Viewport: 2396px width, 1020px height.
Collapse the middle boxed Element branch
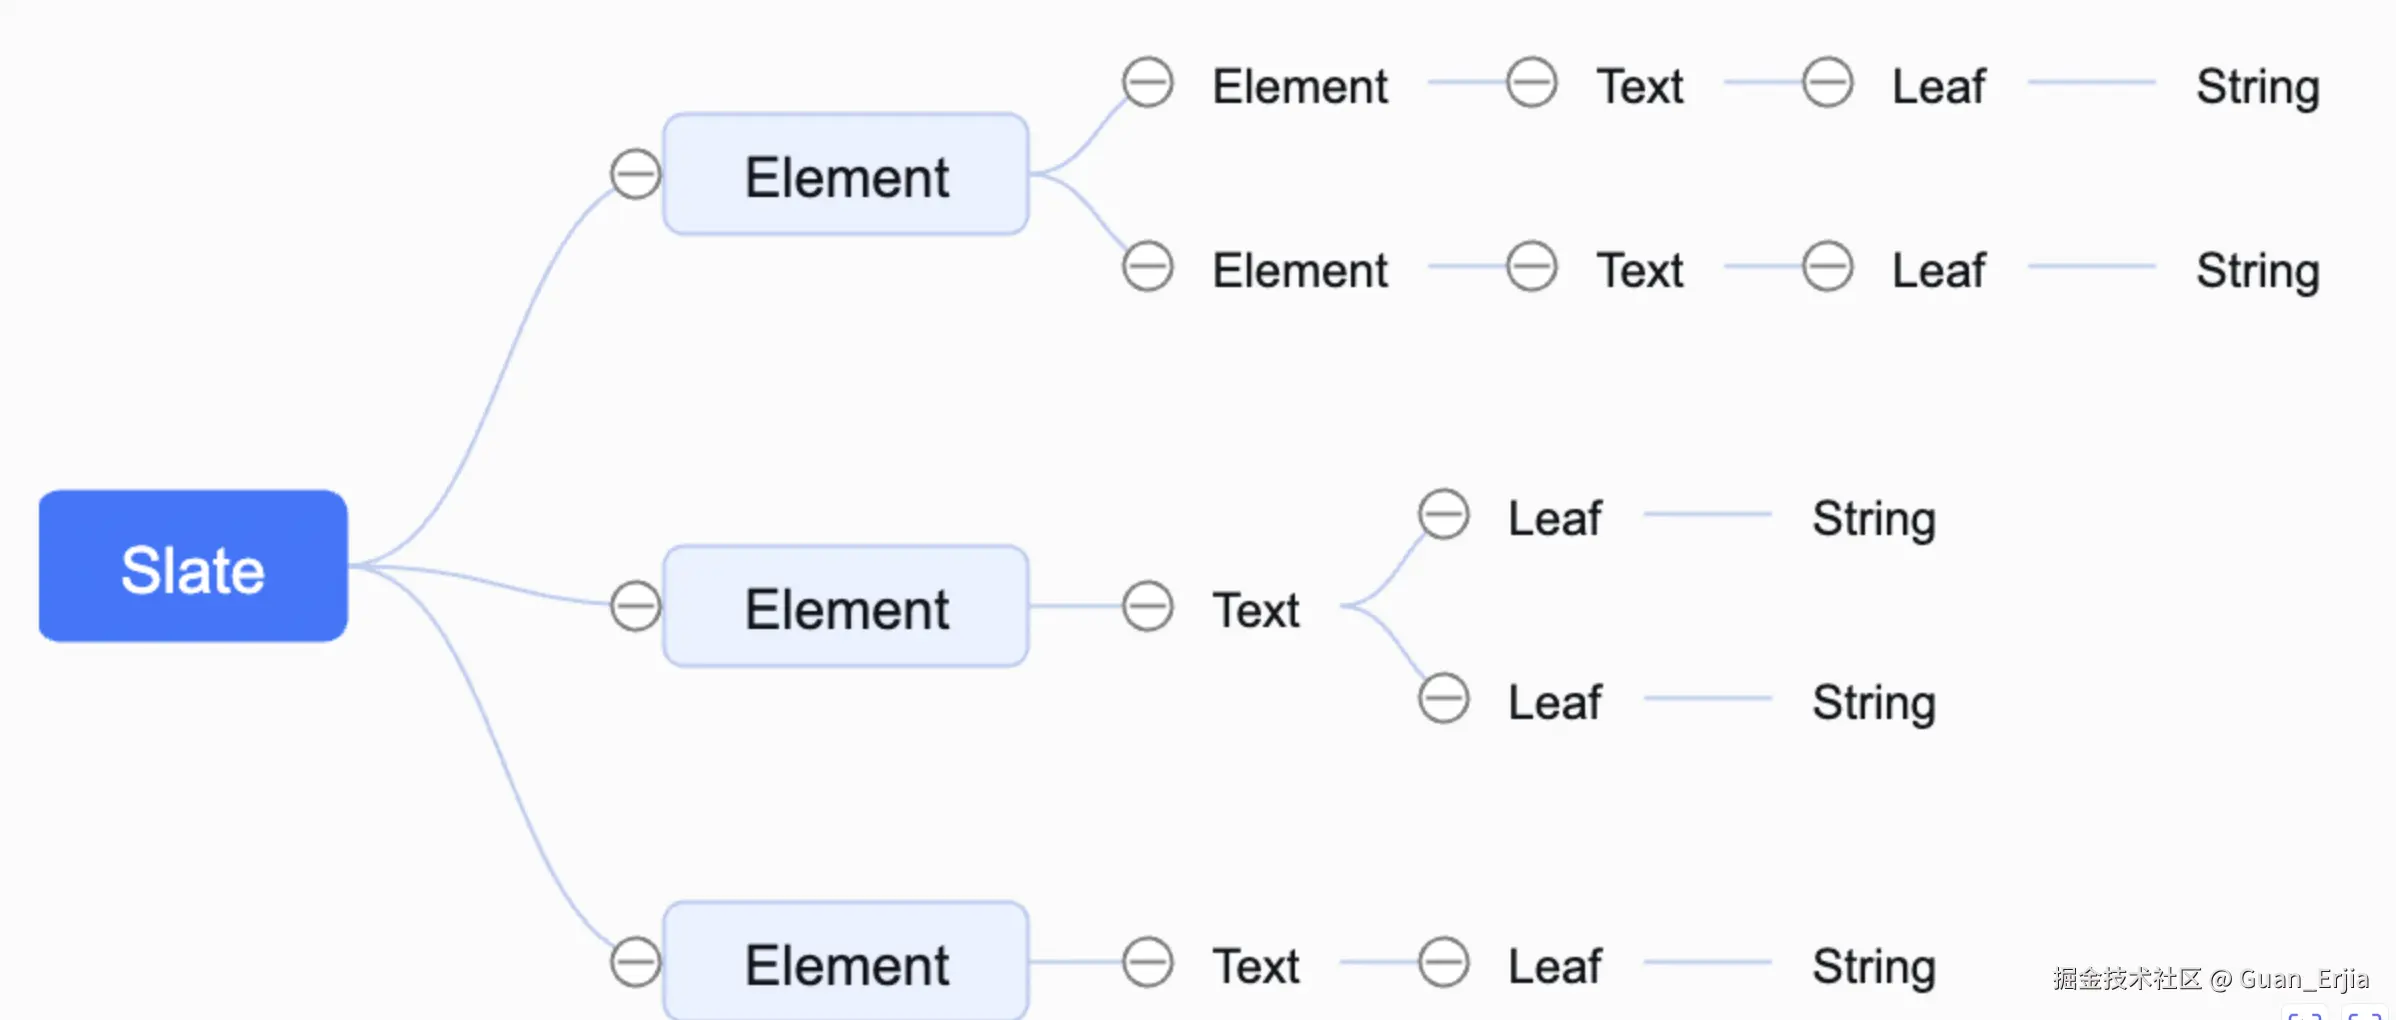click(x=636, y=607)
